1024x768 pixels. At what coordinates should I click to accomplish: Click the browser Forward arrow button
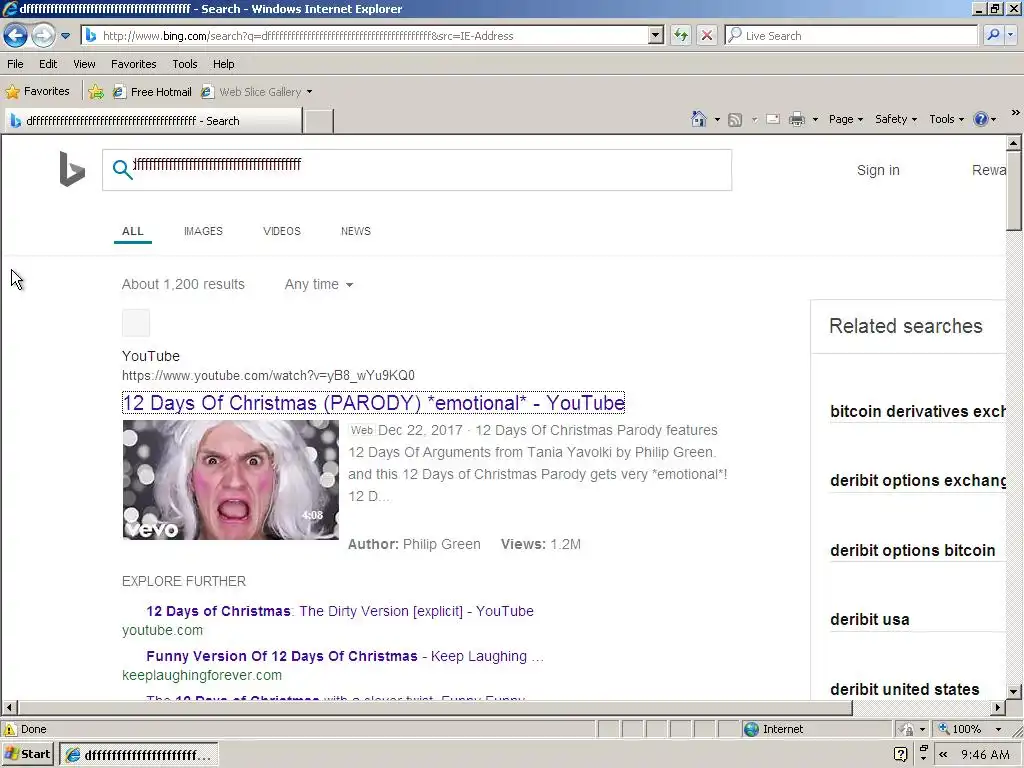pos(44,35)
